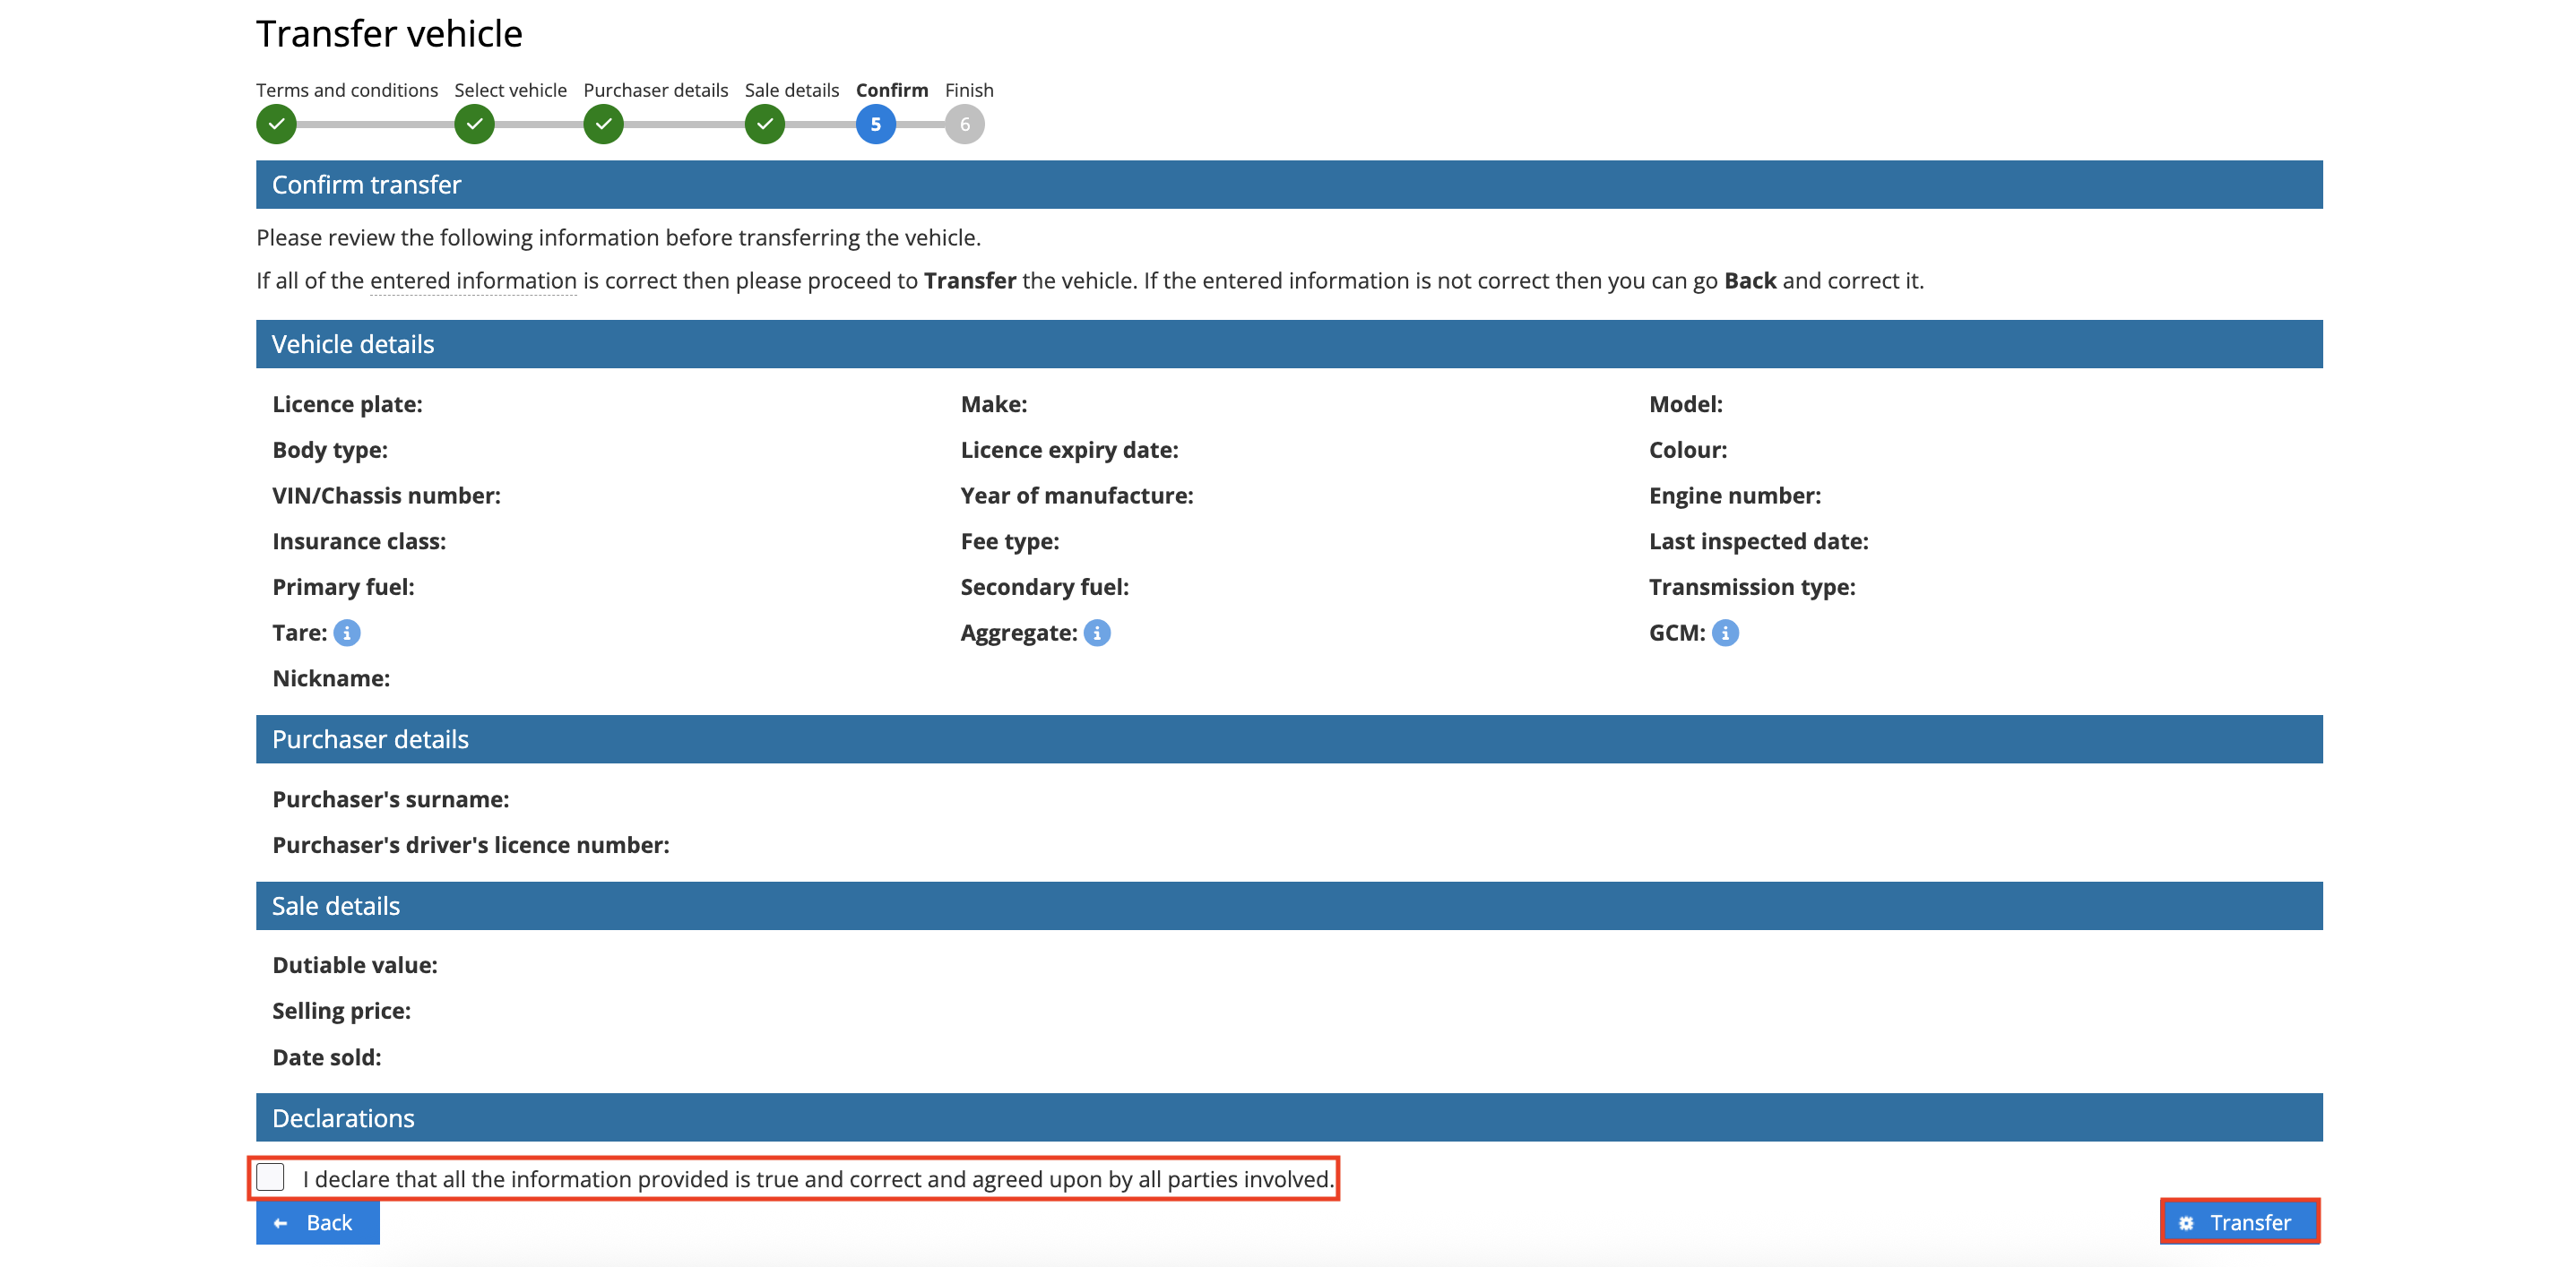This screenshot has width=2576, height=1267.
Task: Click the Terms and conditions completed step circle
Action: [276, 125]
